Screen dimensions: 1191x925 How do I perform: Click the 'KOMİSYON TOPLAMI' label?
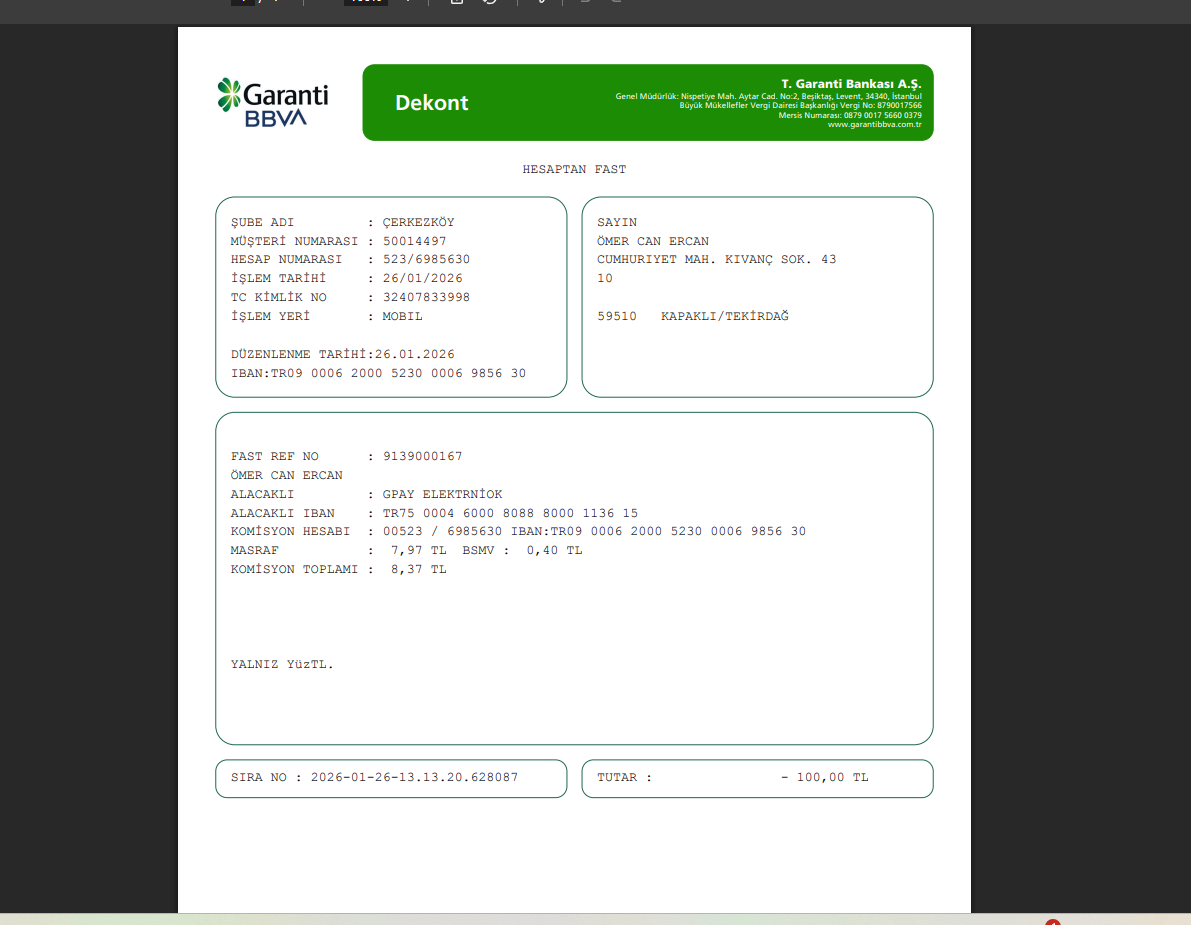tap(294, 570)
